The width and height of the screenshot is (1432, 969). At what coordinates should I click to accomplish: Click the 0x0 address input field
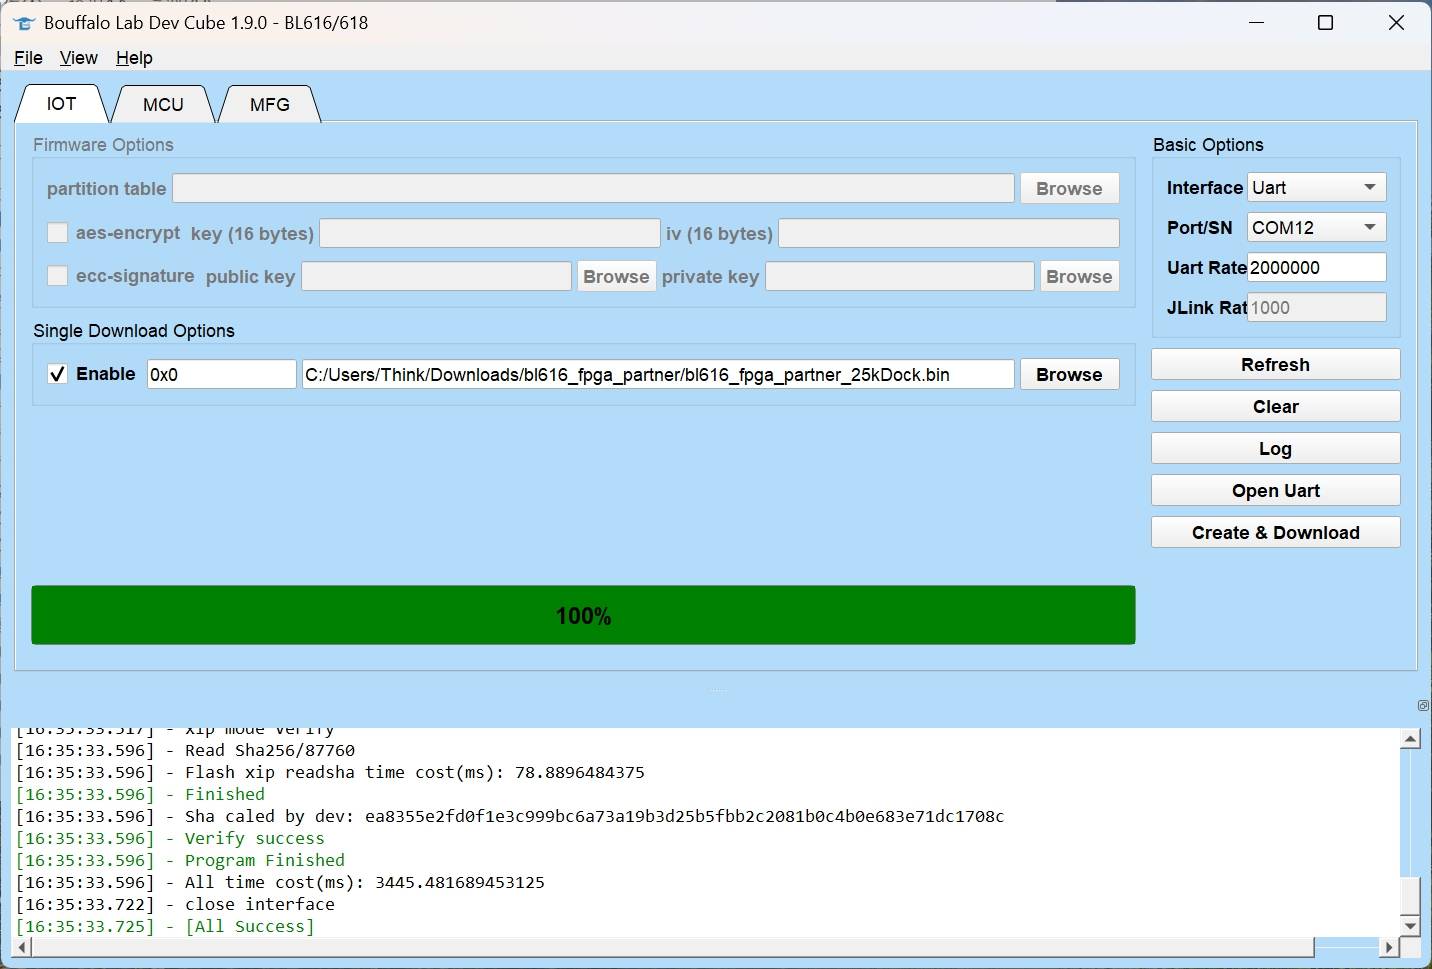coord(222,374)
